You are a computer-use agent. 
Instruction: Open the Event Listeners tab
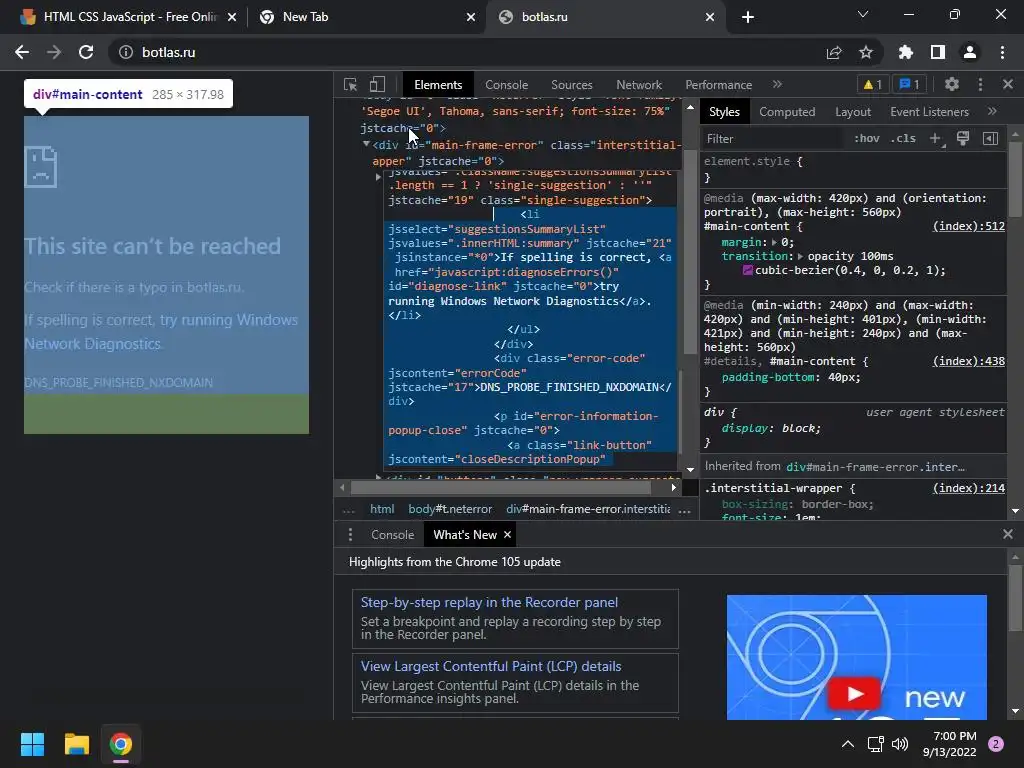point(929,112)
